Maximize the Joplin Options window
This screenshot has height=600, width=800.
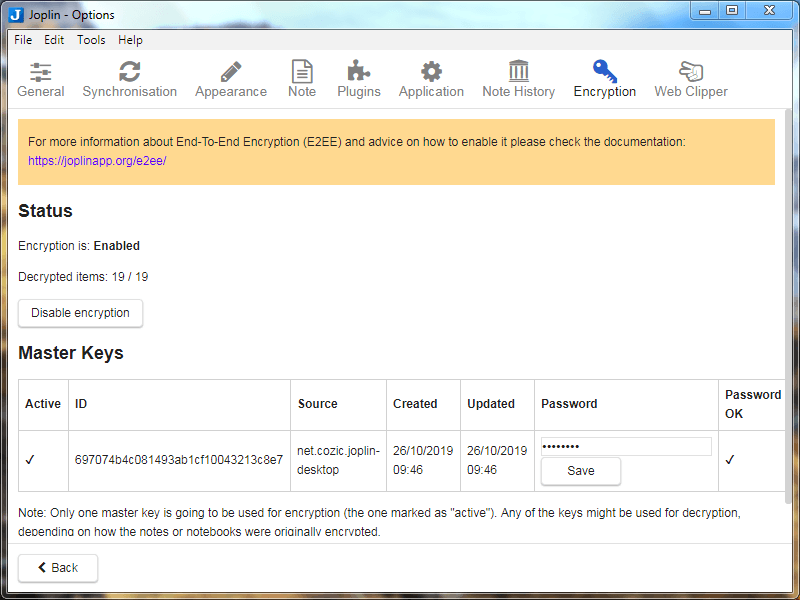[x=732, y=11]
